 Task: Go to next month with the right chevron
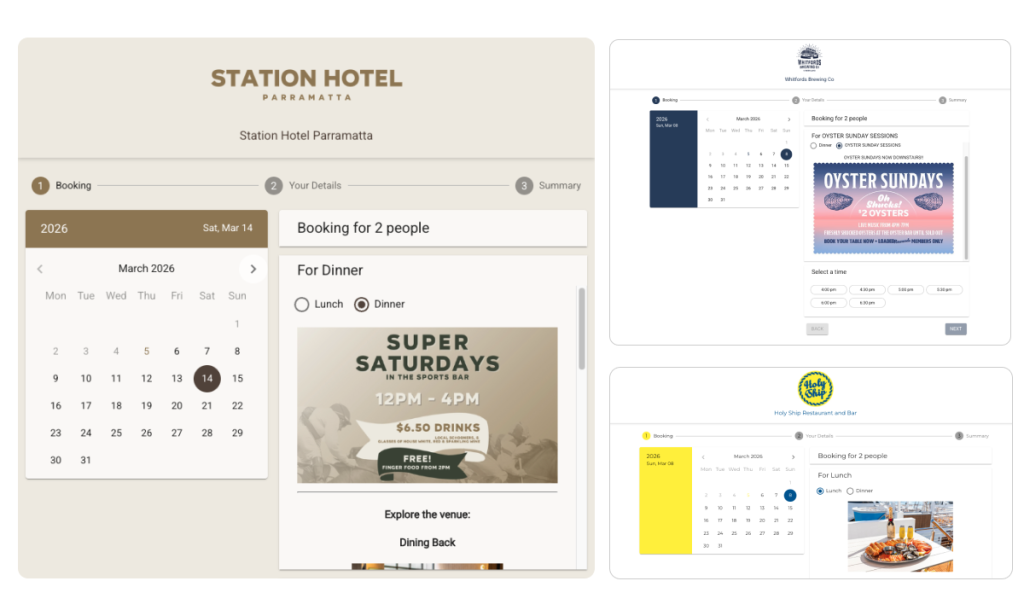click(x=253, y=268)
